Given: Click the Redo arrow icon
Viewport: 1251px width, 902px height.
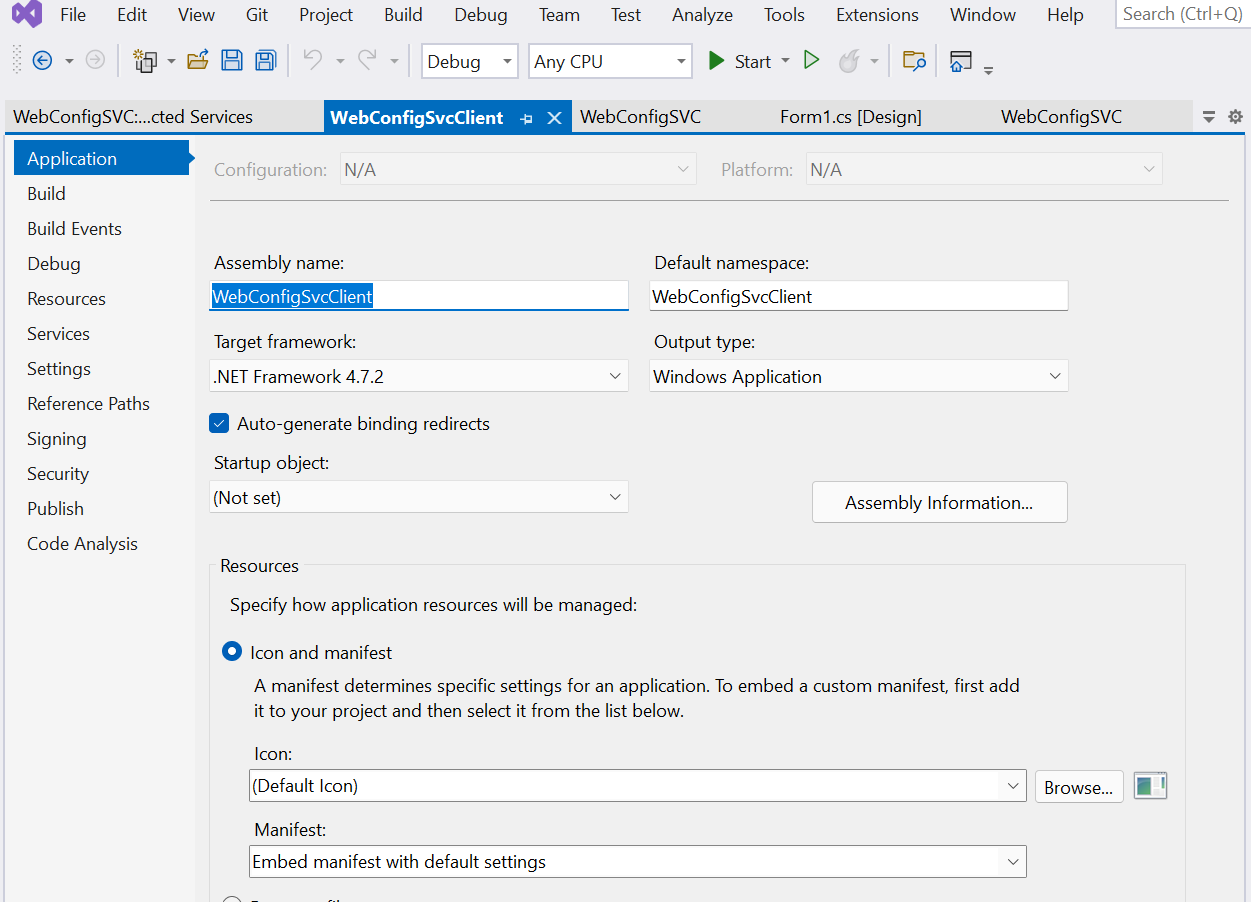Looking at the screenshot, I should pyautogui.click(x=367, y=61).
